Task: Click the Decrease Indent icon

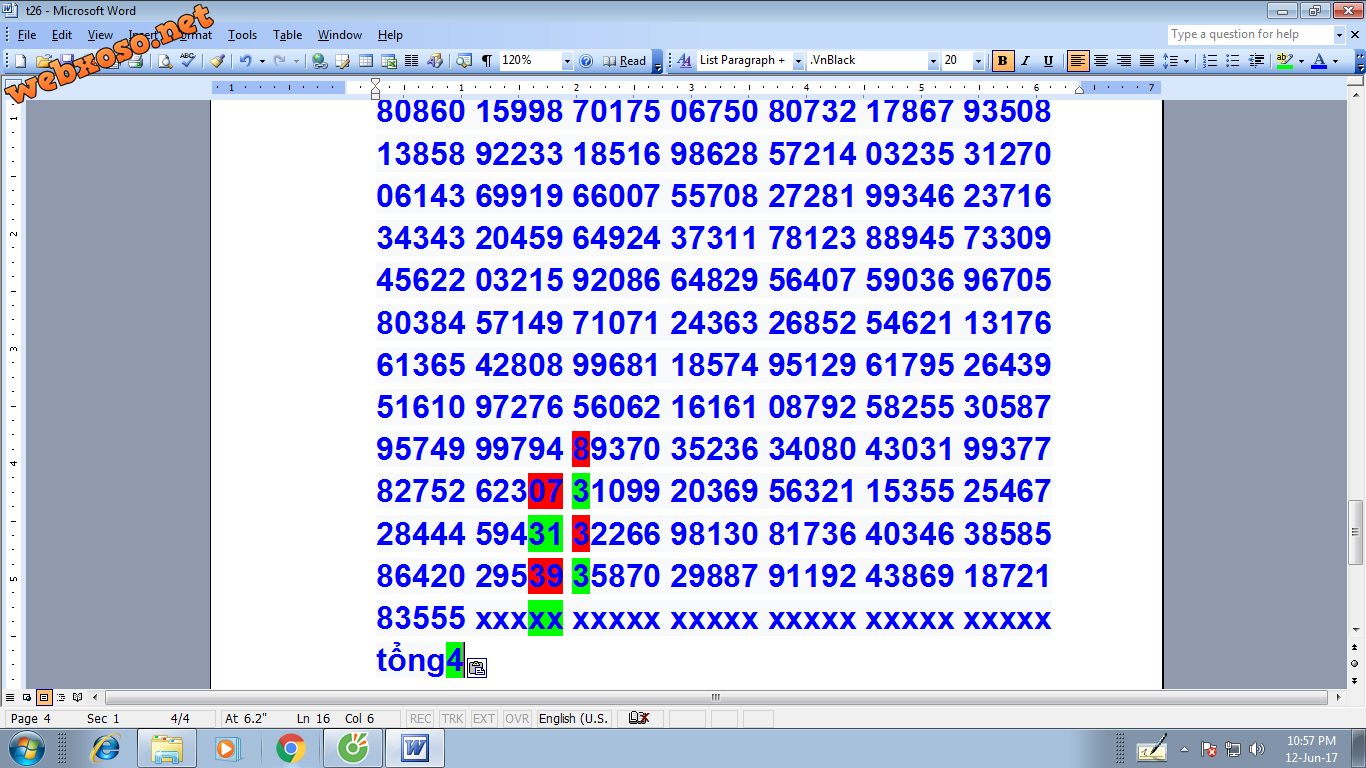Action: tap(1256, 61)
